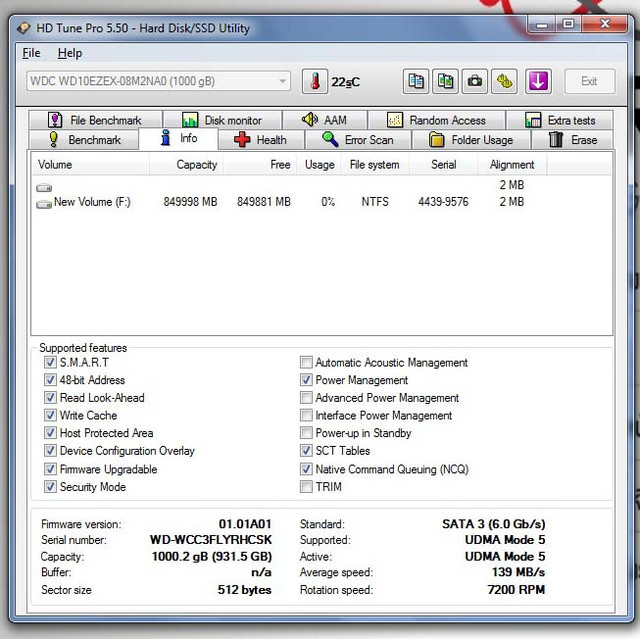The width and height of the screenshot is (640, 639).
Task: Select the New Volume (F:) row
Action: [x=322, y=202]
